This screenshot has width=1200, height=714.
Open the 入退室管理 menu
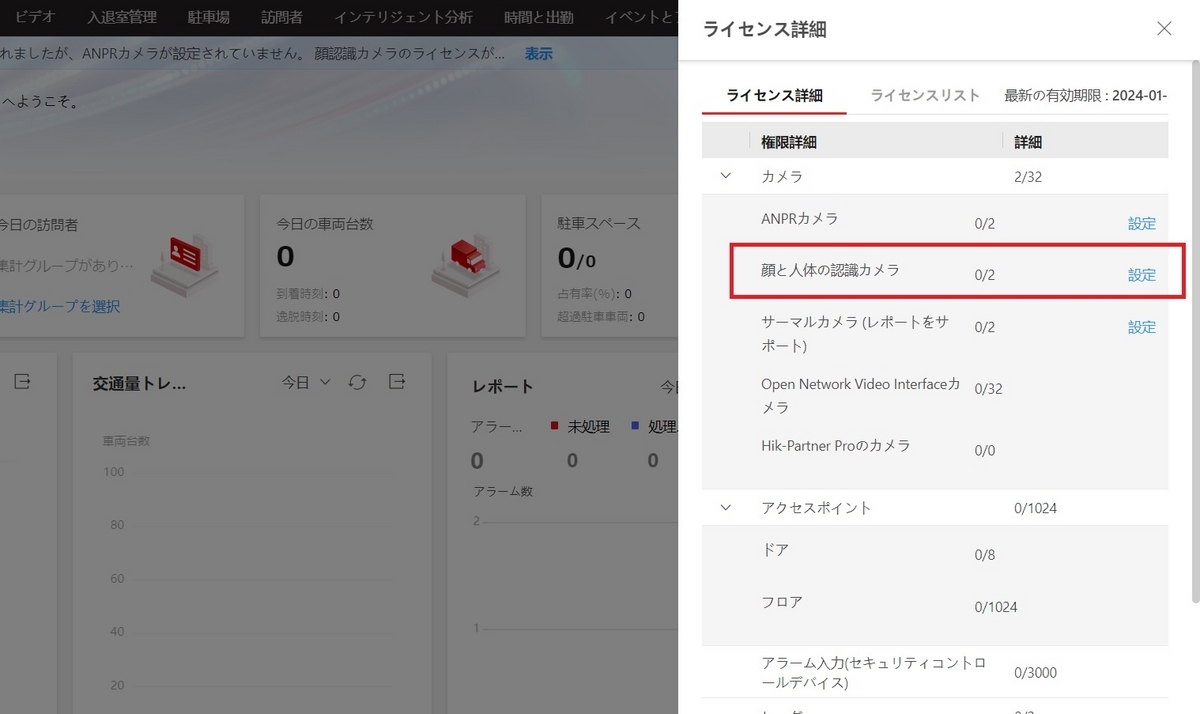[x=122, y=17]
